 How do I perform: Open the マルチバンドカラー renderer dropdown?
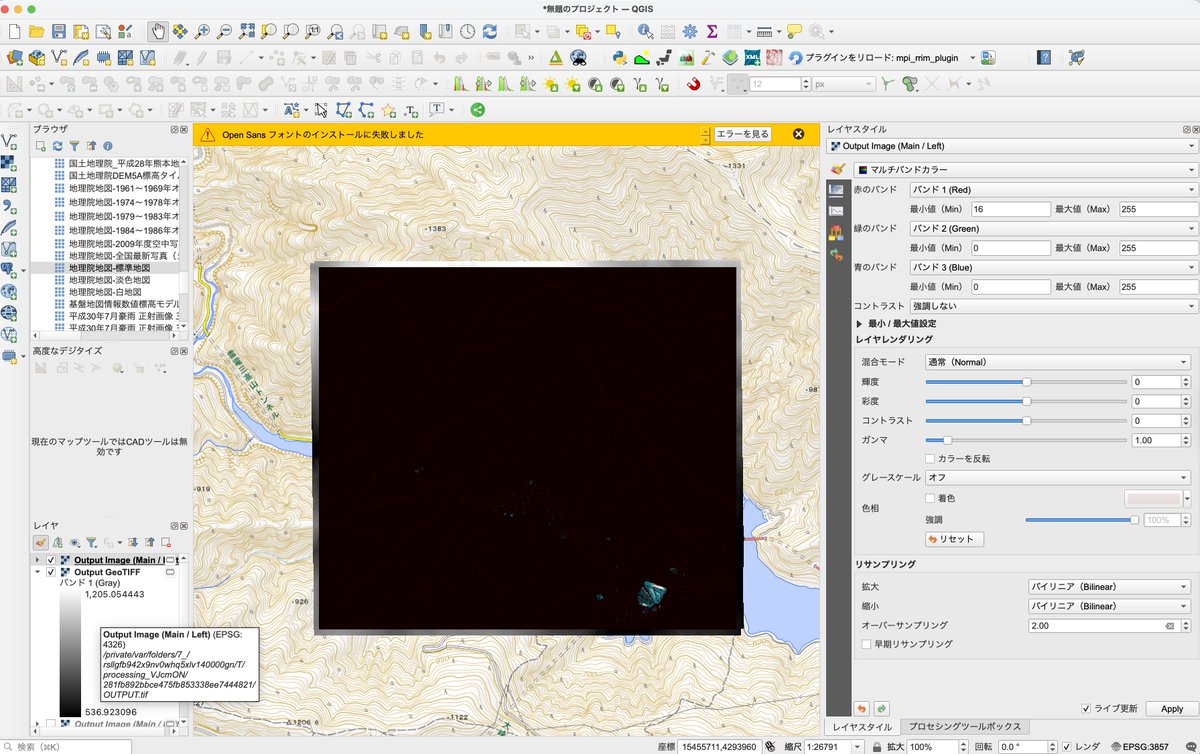tap(1026, 170)
